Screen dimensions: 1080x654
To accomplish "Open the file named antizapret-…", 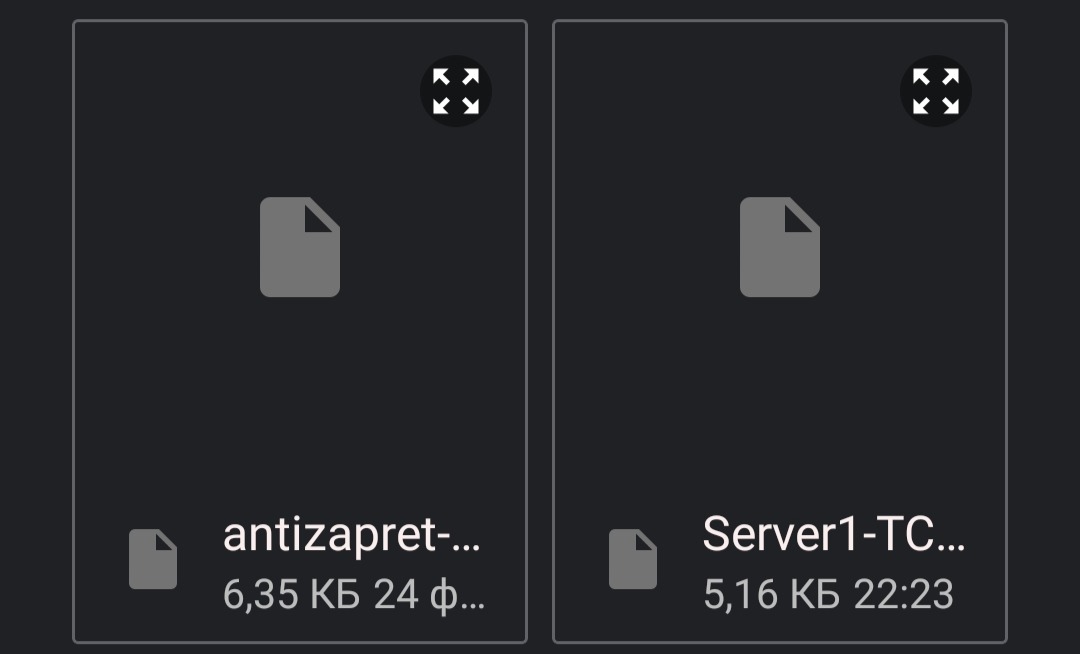I will (x=352, y=535).
